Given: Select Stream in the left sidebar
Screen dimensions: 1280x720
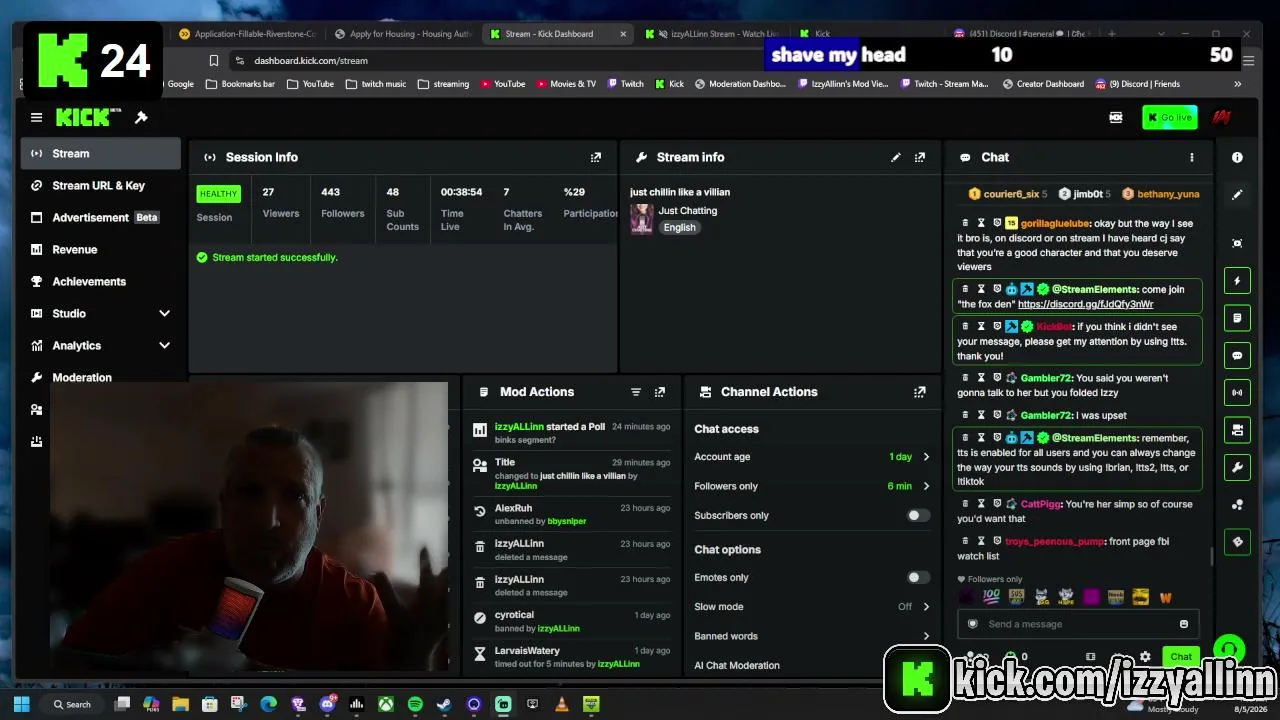Looking at the screenshot, I should [x=101, y=153].
